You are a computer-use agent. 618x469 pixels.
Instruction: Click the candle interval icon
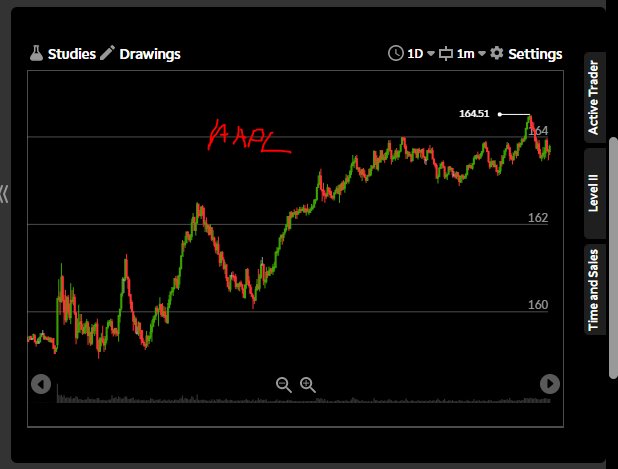tap(446, 54)
